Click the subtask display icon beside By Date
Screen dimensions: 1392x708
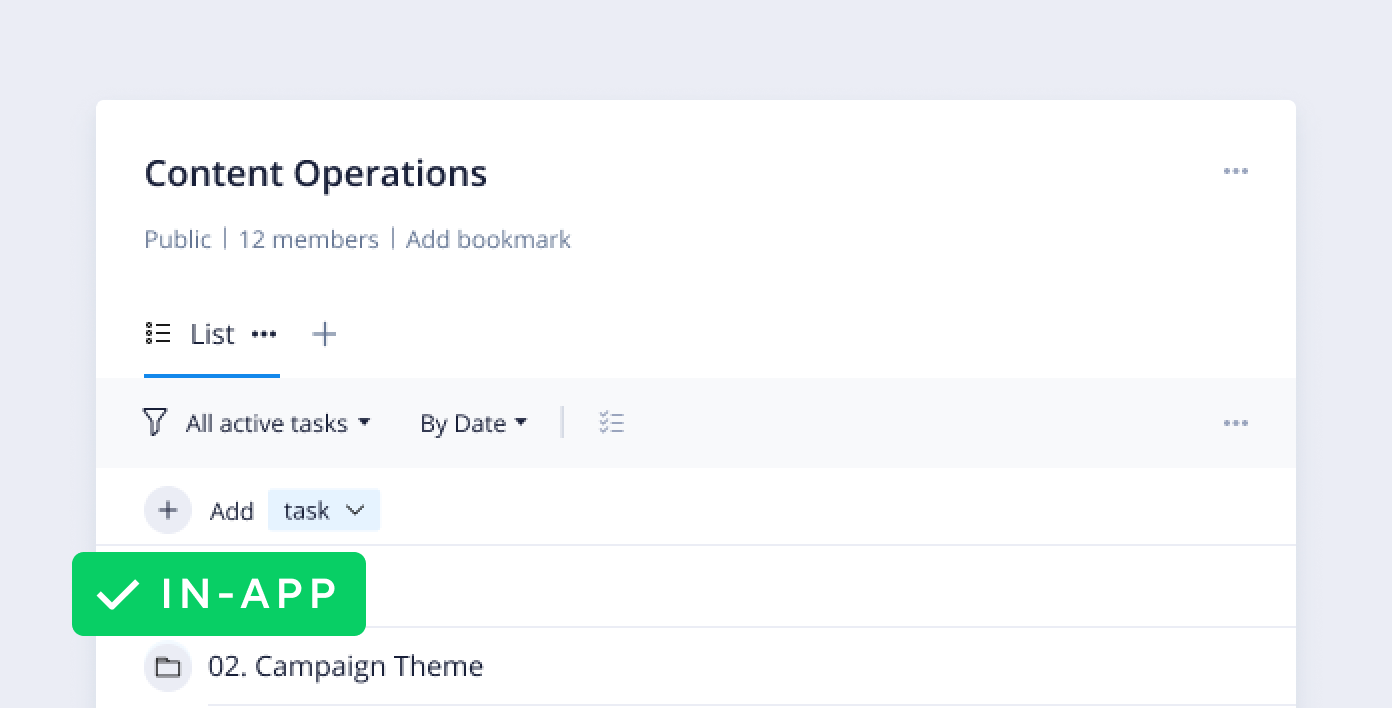click(x=611, y=422)
